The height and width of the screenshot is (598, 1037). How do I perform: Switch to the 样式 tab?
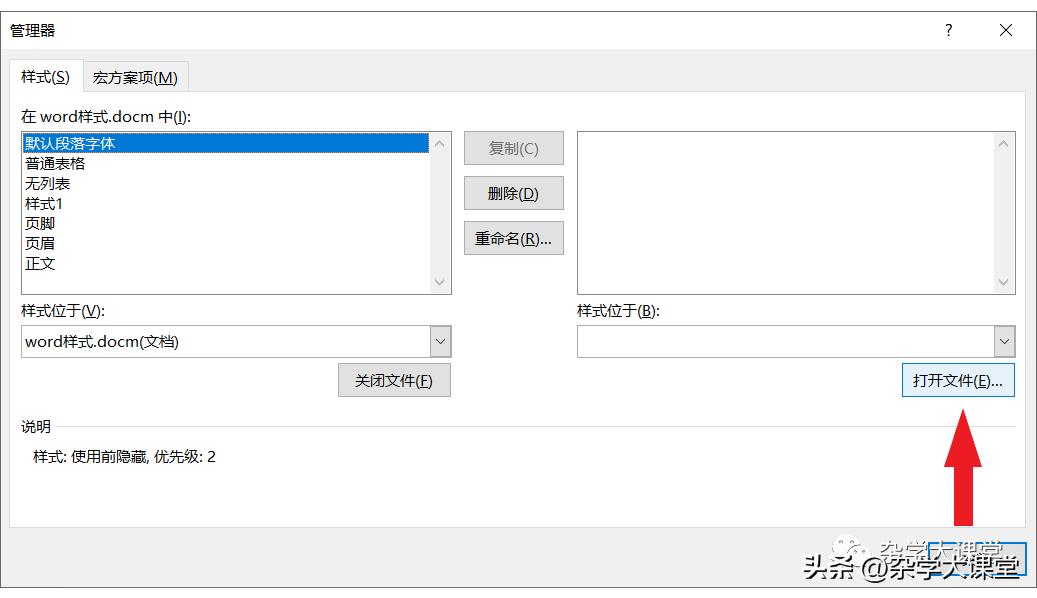pos(44,76)
